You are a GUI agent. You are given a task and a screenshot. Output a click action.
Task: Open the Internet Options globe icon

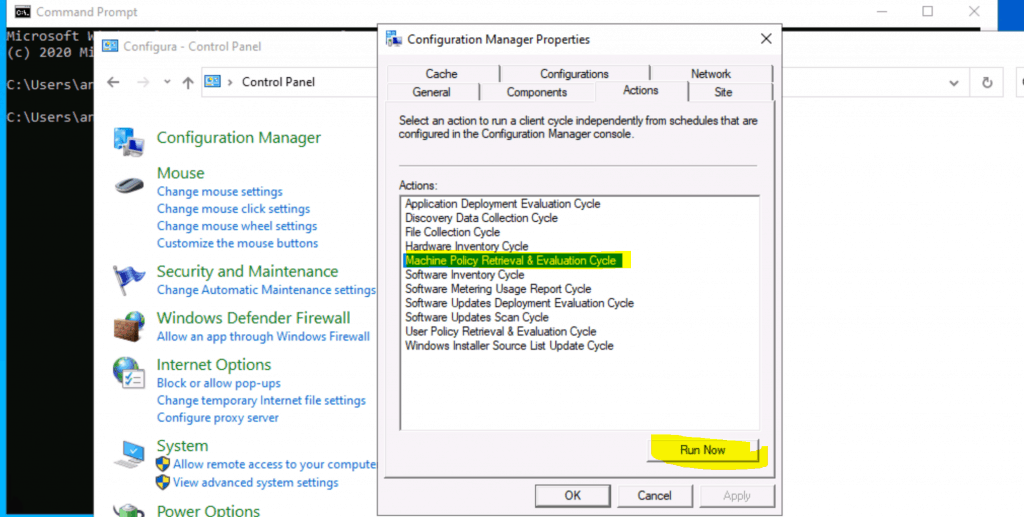(129, 373)
